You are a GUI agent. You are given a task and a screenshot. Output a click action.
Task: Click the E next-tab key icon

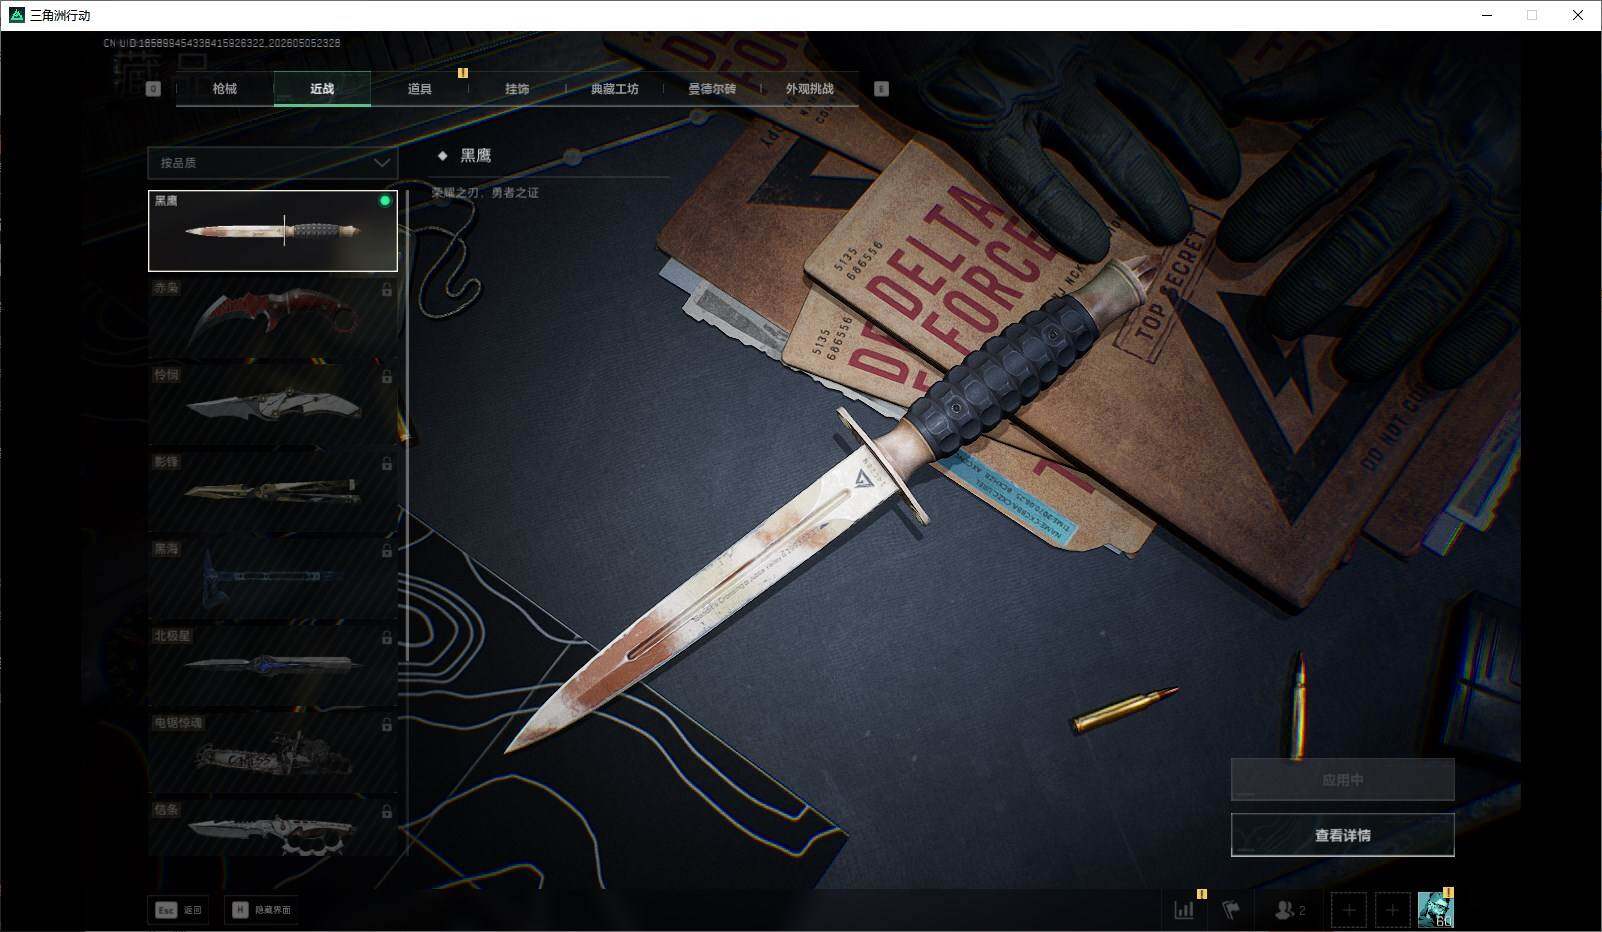pos(881,89)
